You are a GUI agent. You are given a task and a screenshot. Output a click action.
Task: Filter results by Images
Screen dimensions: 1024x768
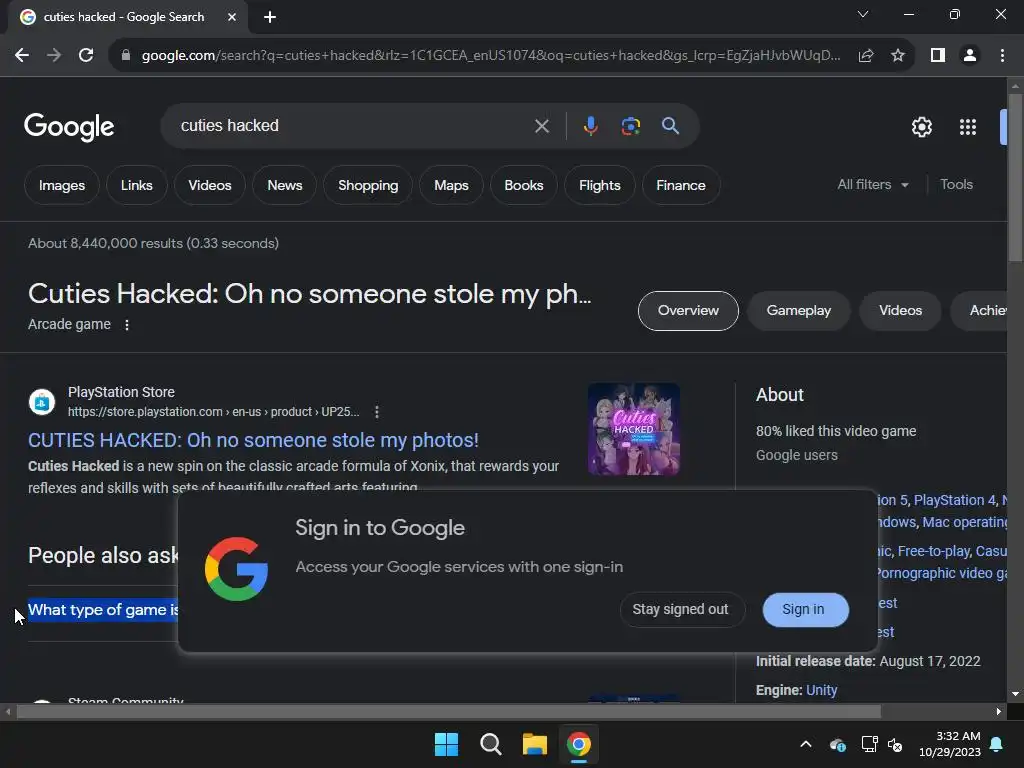point(62,185)
